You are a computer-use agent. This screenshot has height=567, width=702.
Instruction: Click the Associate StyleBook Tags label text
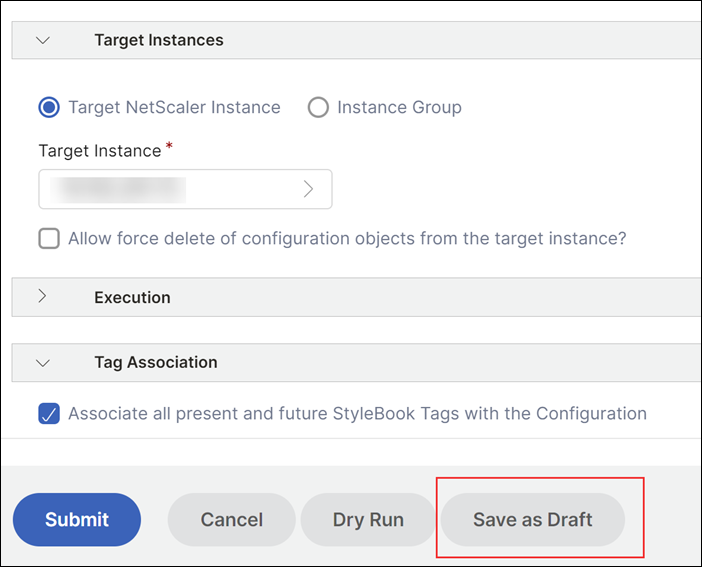[357, 413]
